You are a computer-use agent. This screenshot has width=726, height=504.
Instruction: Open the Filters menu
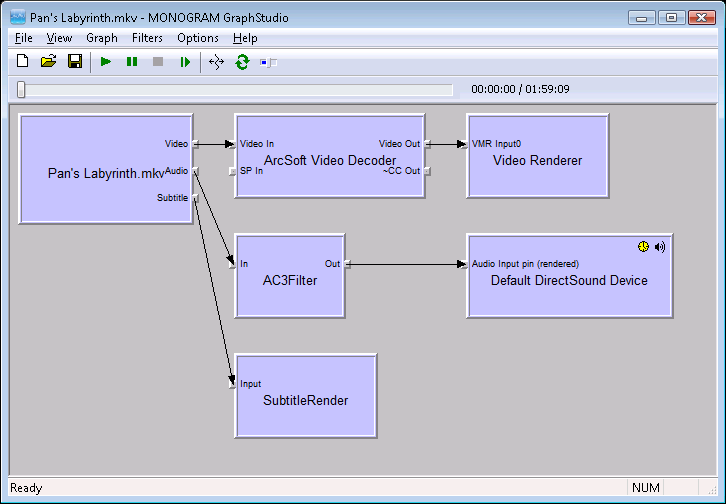click(147, 38)
